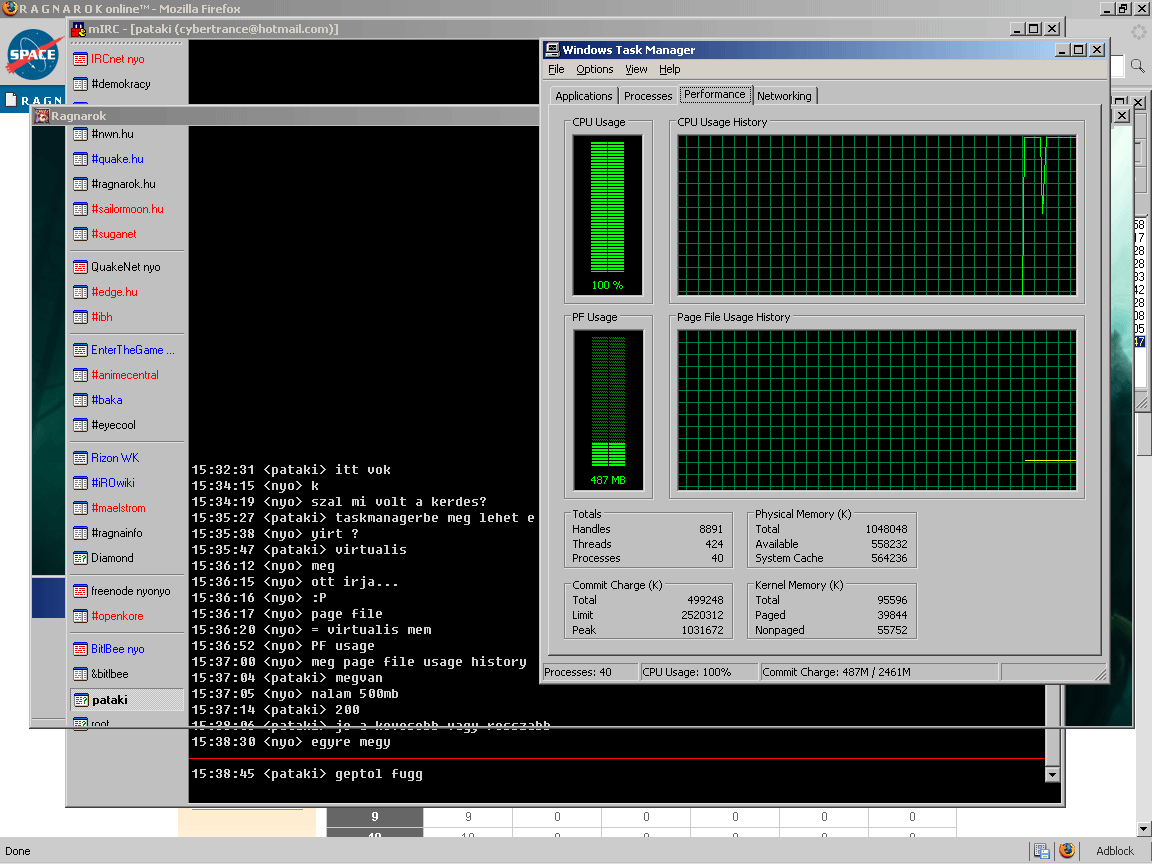Image resolution: width=1152 pixels, height=864 pixels.
Task: Click the 'Processes: 40' status bar entry
Action: pyautogui.click(x=577, y=672)
